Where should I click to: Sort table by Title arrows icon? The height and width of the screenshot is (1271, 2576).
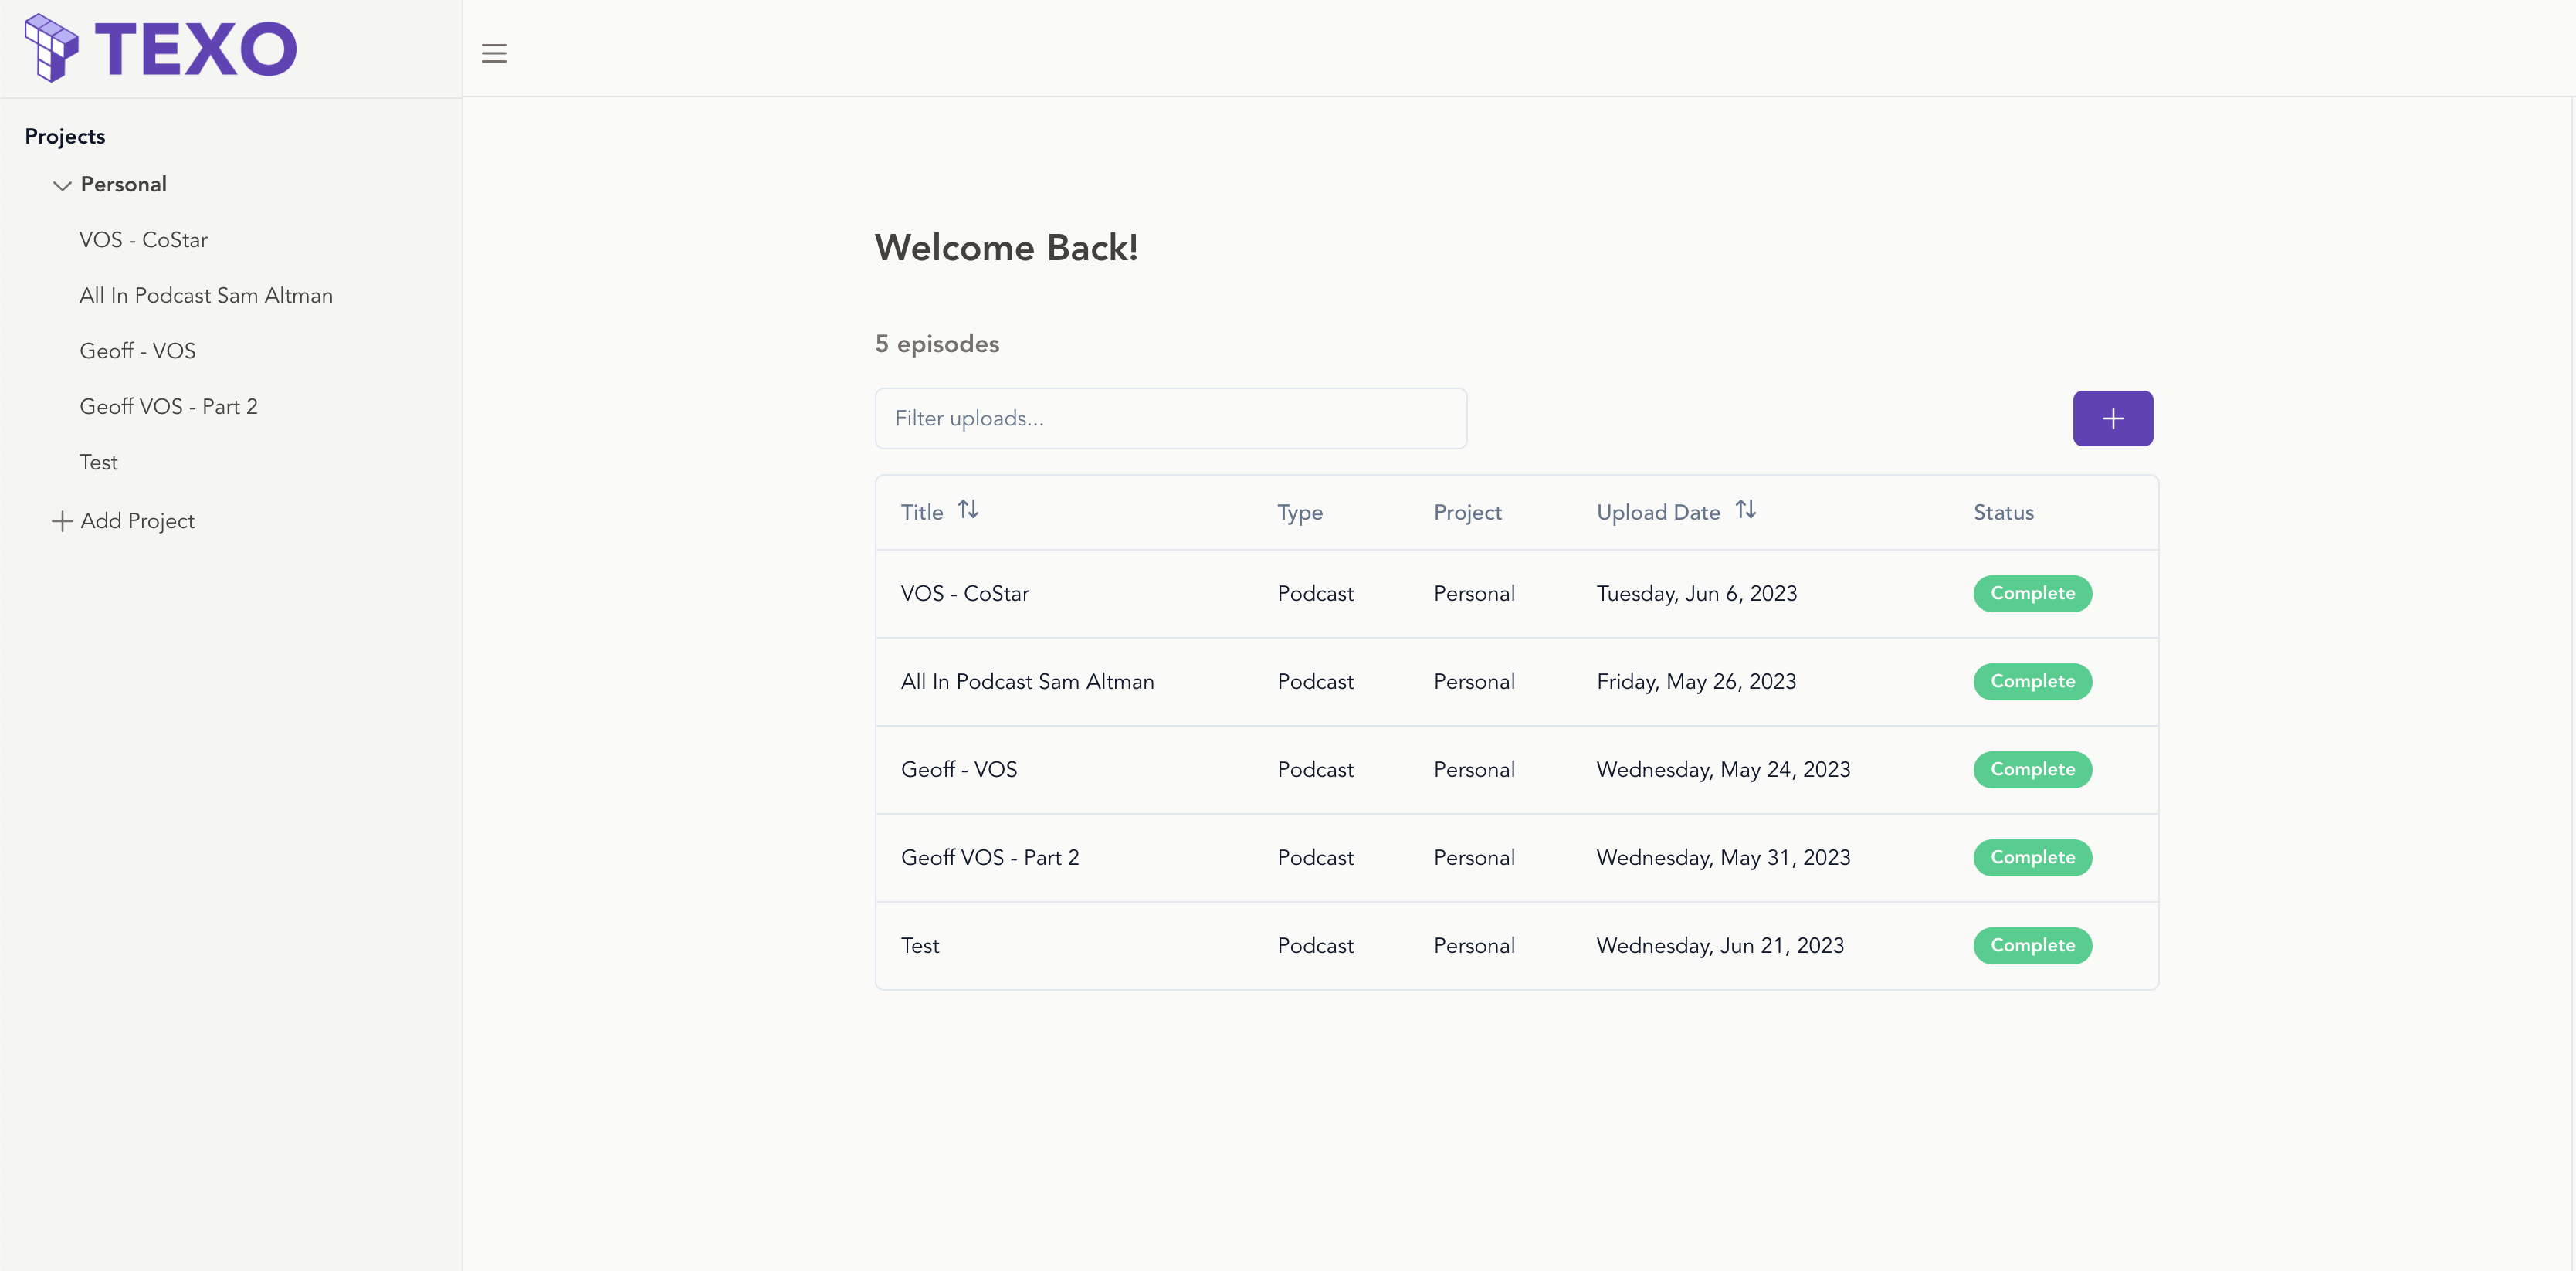pyautogui.click(x=968, y=510)
